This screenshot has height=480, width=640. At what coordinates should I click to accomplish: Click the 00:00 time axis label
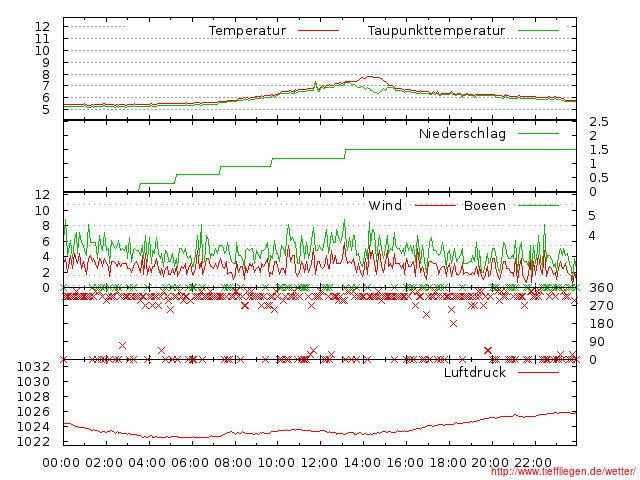[61, 463]
